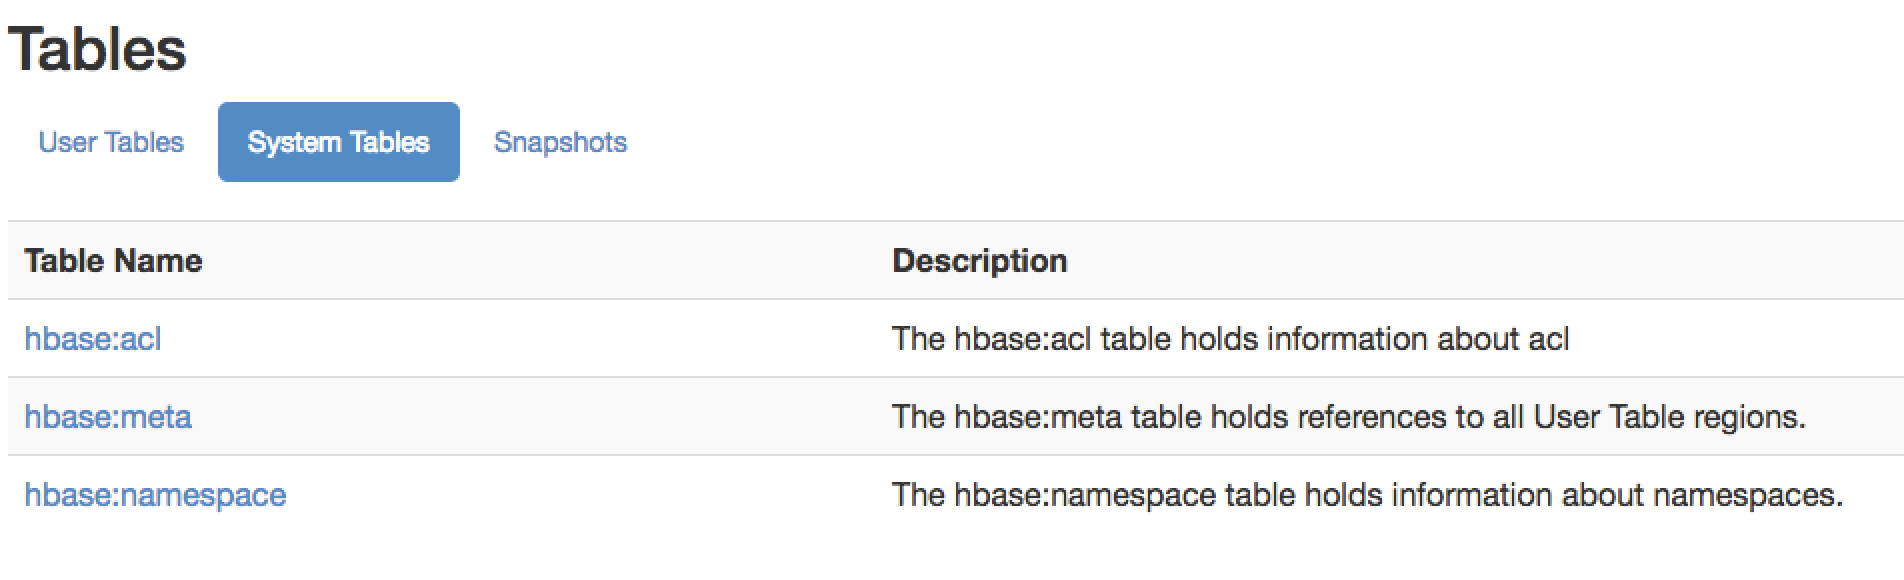
Task: Click 'hbase:namespace' inside the third description
Action: click(1084, 495)
